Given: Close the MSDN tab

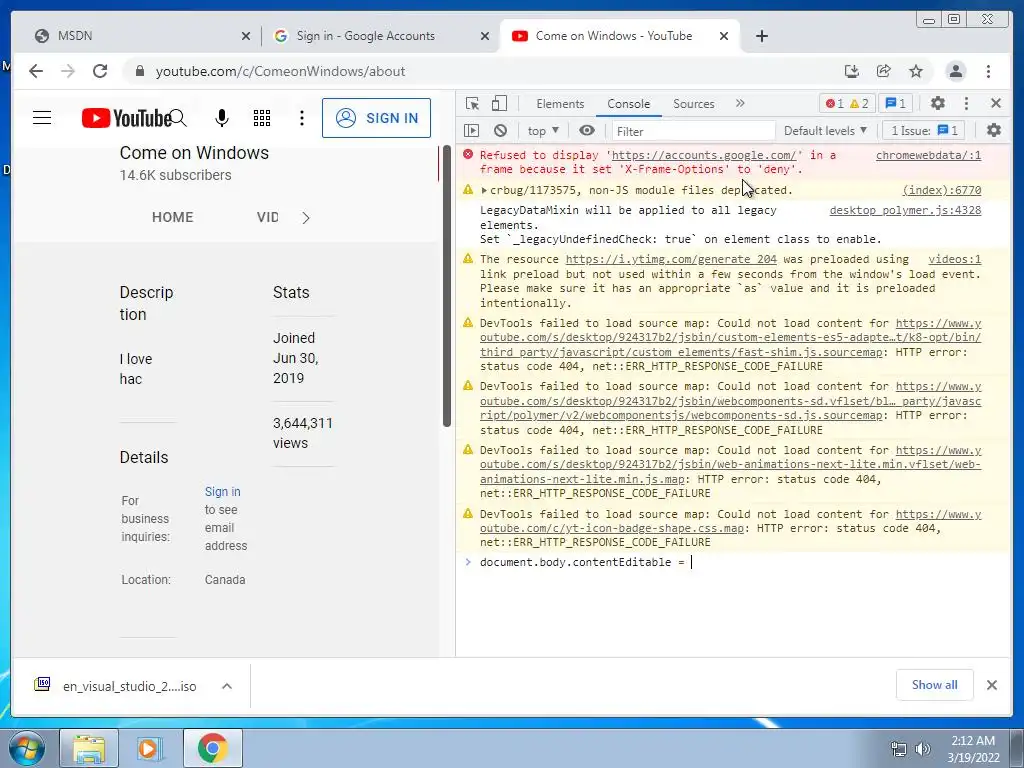Looking at the screenshot, I should 246,36.
